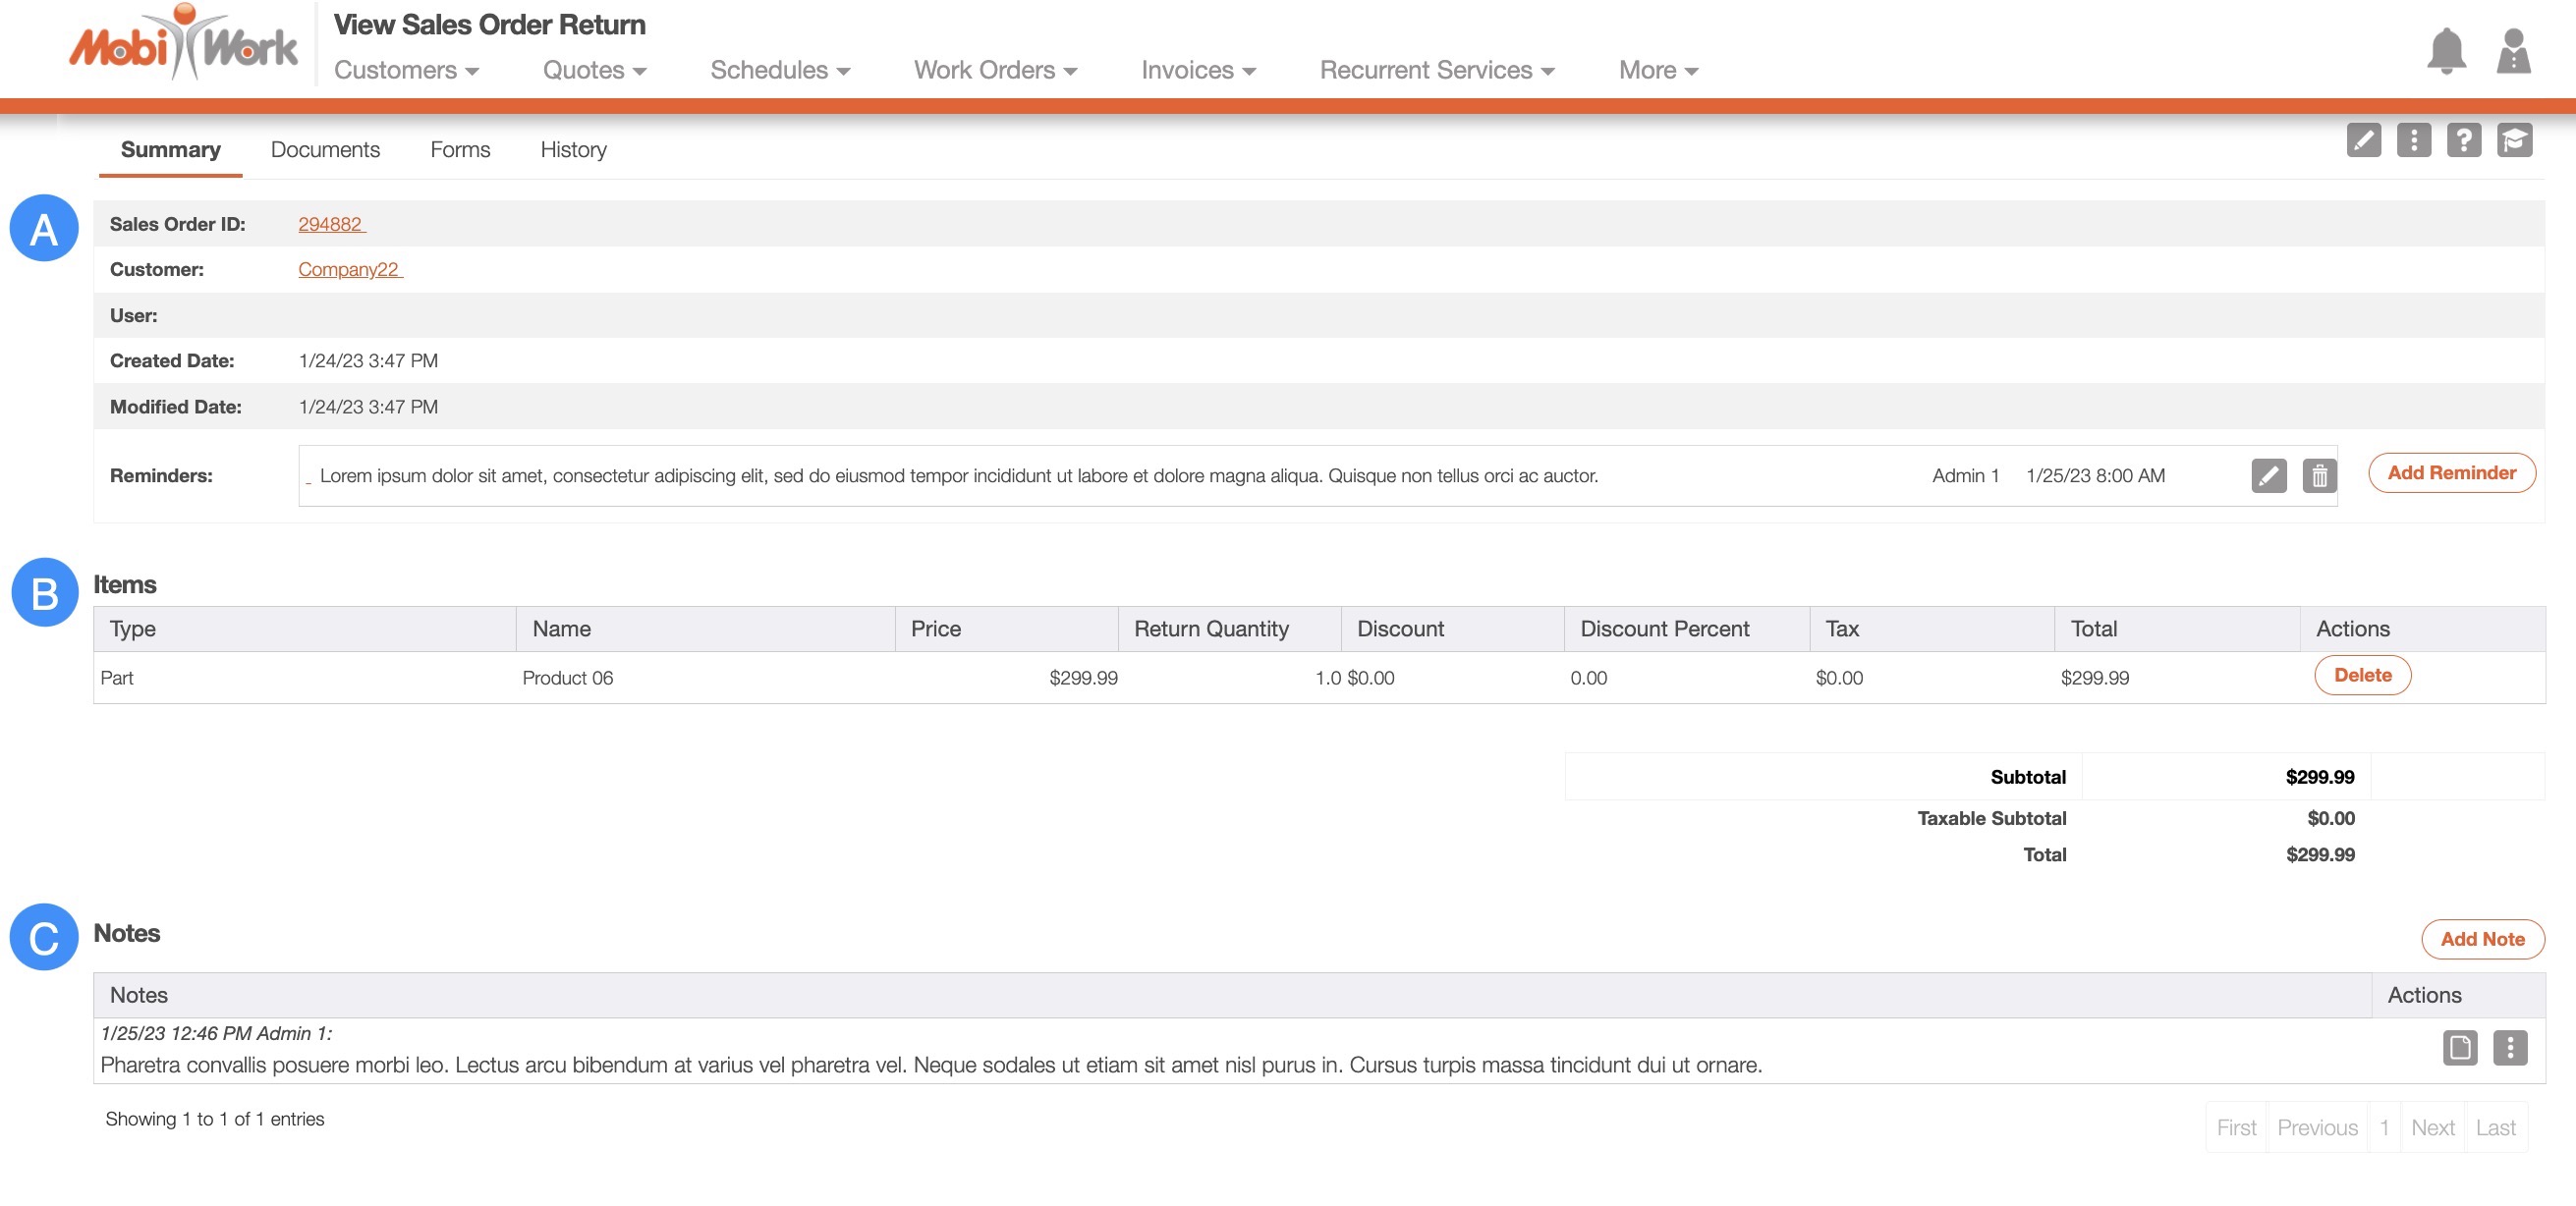Open the training graduation cap icon
This screenshot has width=2576, height=1206.
(2513, 140)
